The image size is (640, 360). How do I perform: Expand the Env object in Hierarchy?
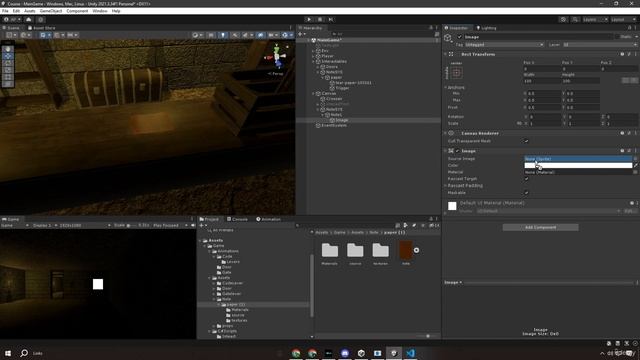313,51
